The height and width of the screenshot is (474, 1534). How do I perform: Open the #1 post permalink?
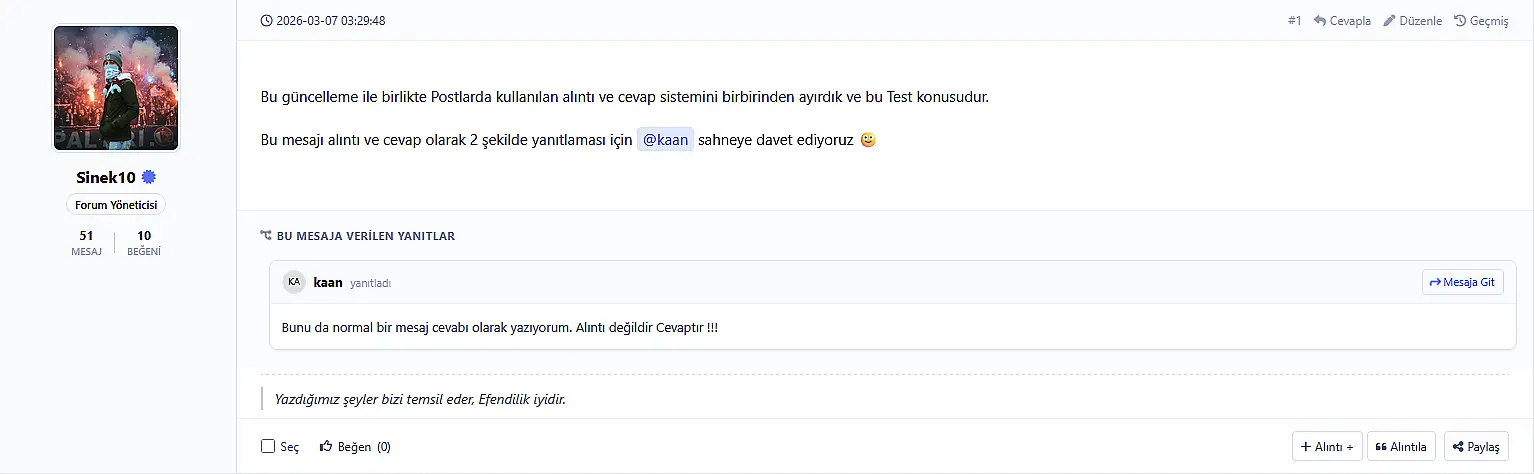click(x=1295, y=20)
